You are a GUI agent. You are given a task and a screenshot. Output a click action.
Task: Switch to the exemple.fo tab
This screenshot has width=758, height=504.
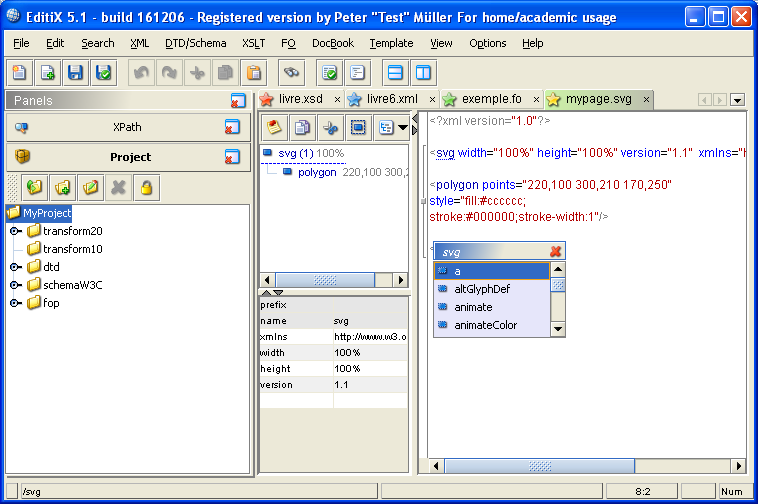tap(491, 99)
